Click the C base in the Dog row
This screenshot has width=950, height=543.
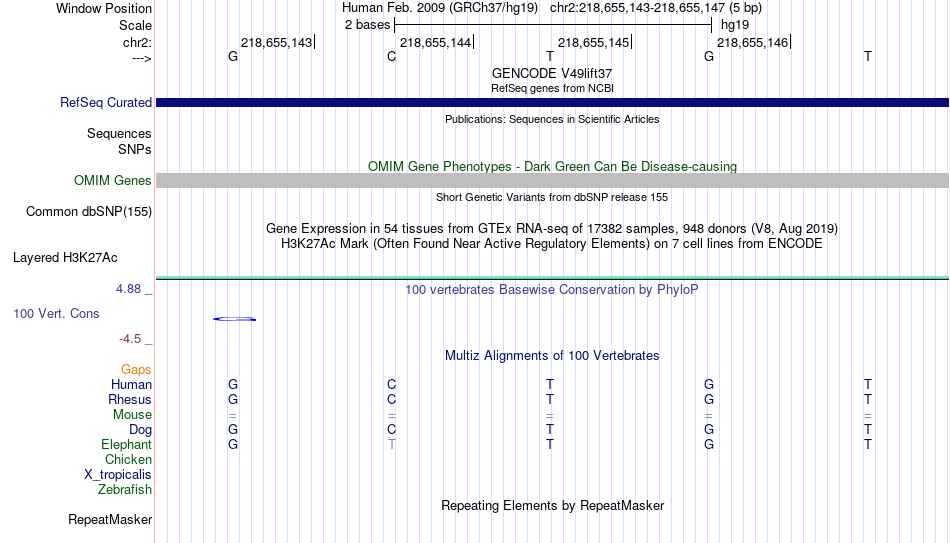(391, 430)
